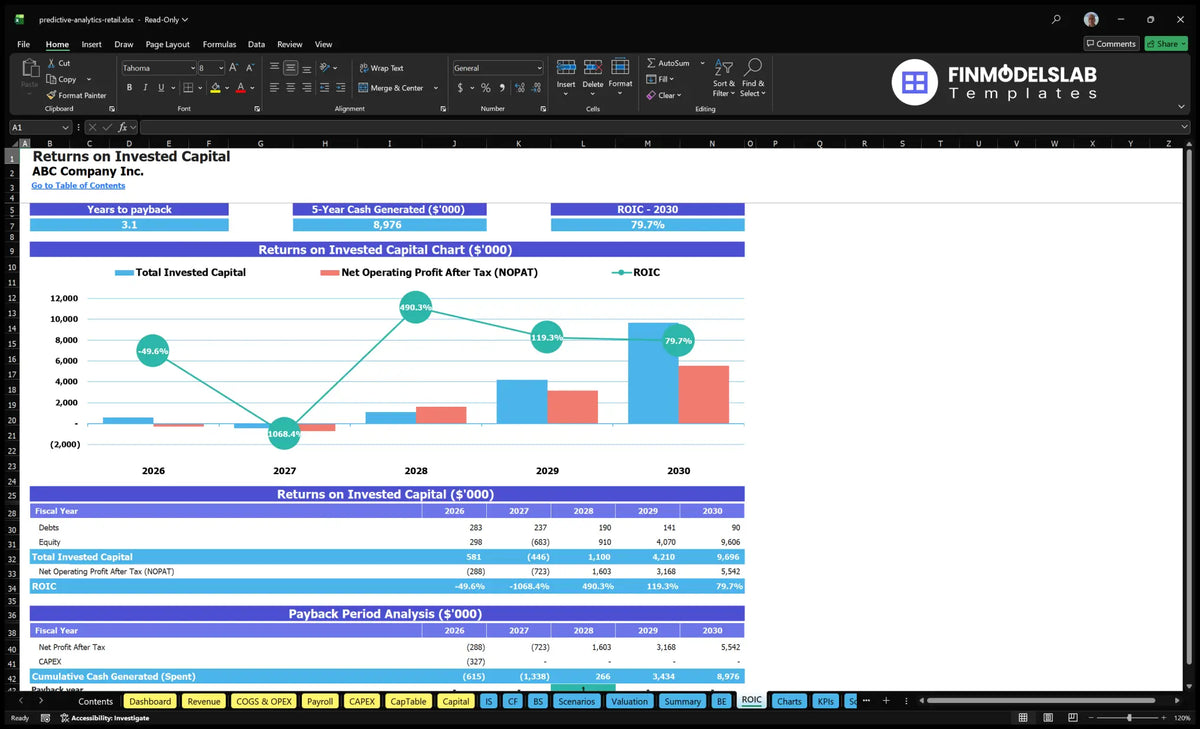Open the Valuation sheet tab
The height and width of the screenshot is (729, 1200).
click(x=629, y=701)
